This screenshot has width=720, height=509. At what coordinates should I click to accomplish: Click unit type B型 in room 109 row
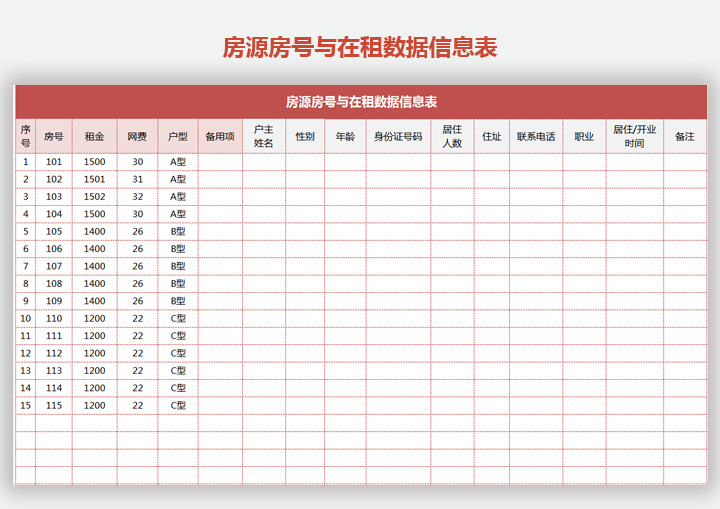pyautogui.click(x=178, y=301)
